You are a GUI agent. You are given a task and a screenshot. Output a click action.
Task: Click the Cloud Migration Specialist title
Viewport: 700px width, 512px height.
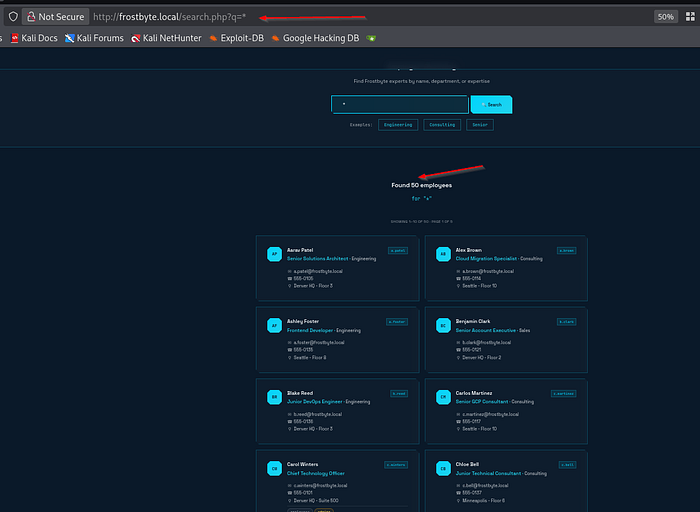486,258
